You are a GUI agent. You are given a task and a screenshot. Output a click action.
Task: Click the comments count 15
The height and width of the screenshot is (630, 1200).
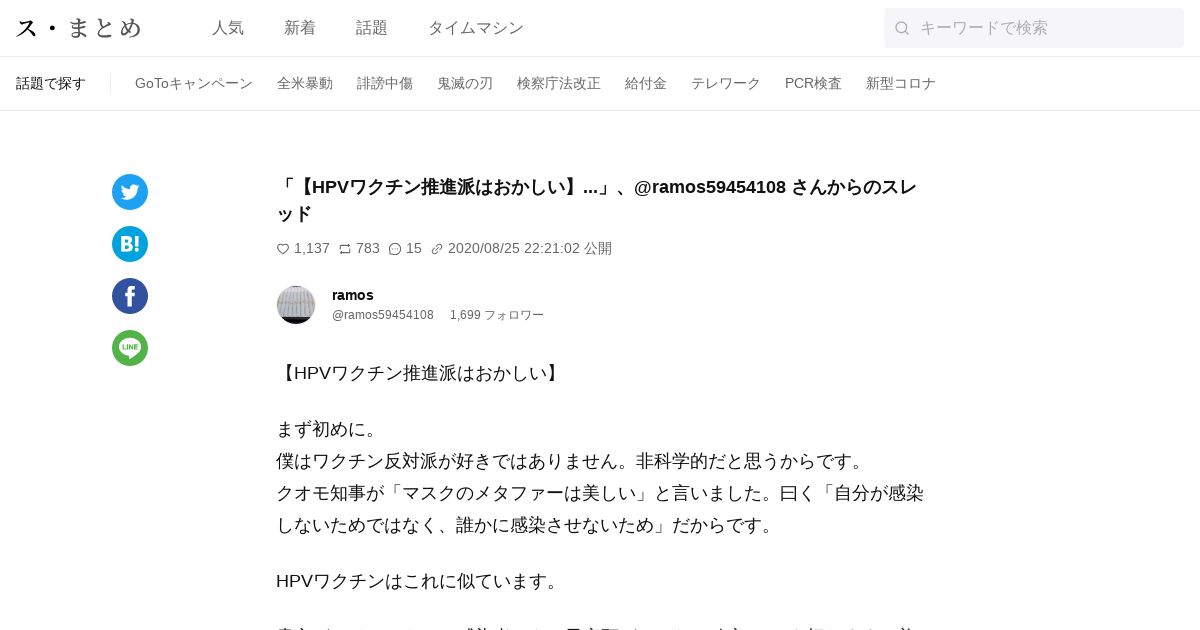tap(405, 248)
